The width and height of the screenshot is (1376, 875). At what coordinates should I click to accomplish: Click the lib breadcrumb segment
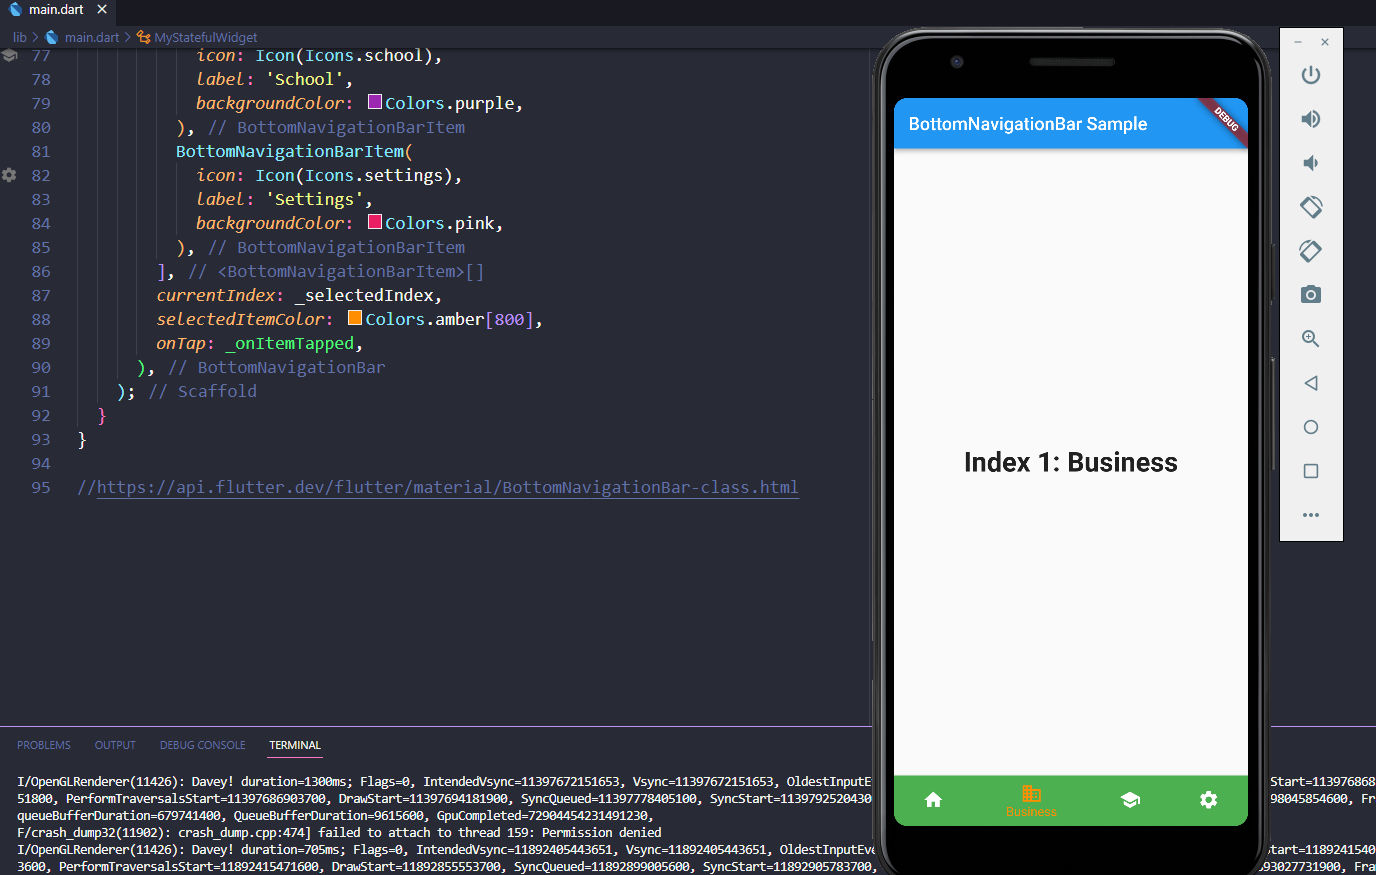(x=20, y=37)
